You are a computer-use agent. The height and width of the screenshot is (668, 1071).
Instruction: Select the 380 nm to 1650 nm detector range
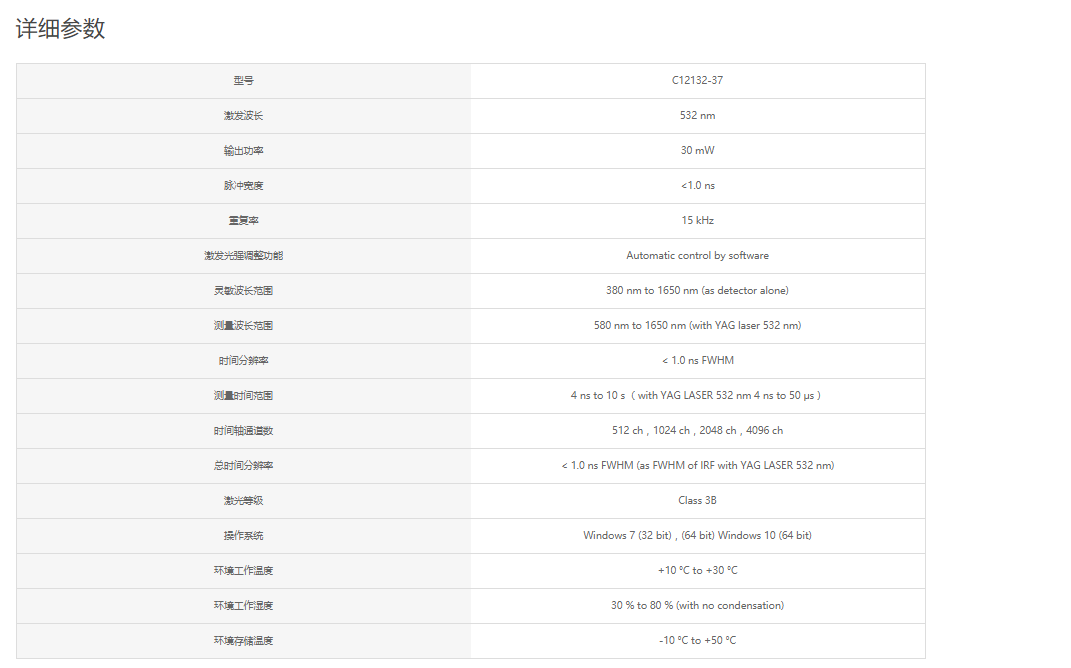tap(697, 290)
